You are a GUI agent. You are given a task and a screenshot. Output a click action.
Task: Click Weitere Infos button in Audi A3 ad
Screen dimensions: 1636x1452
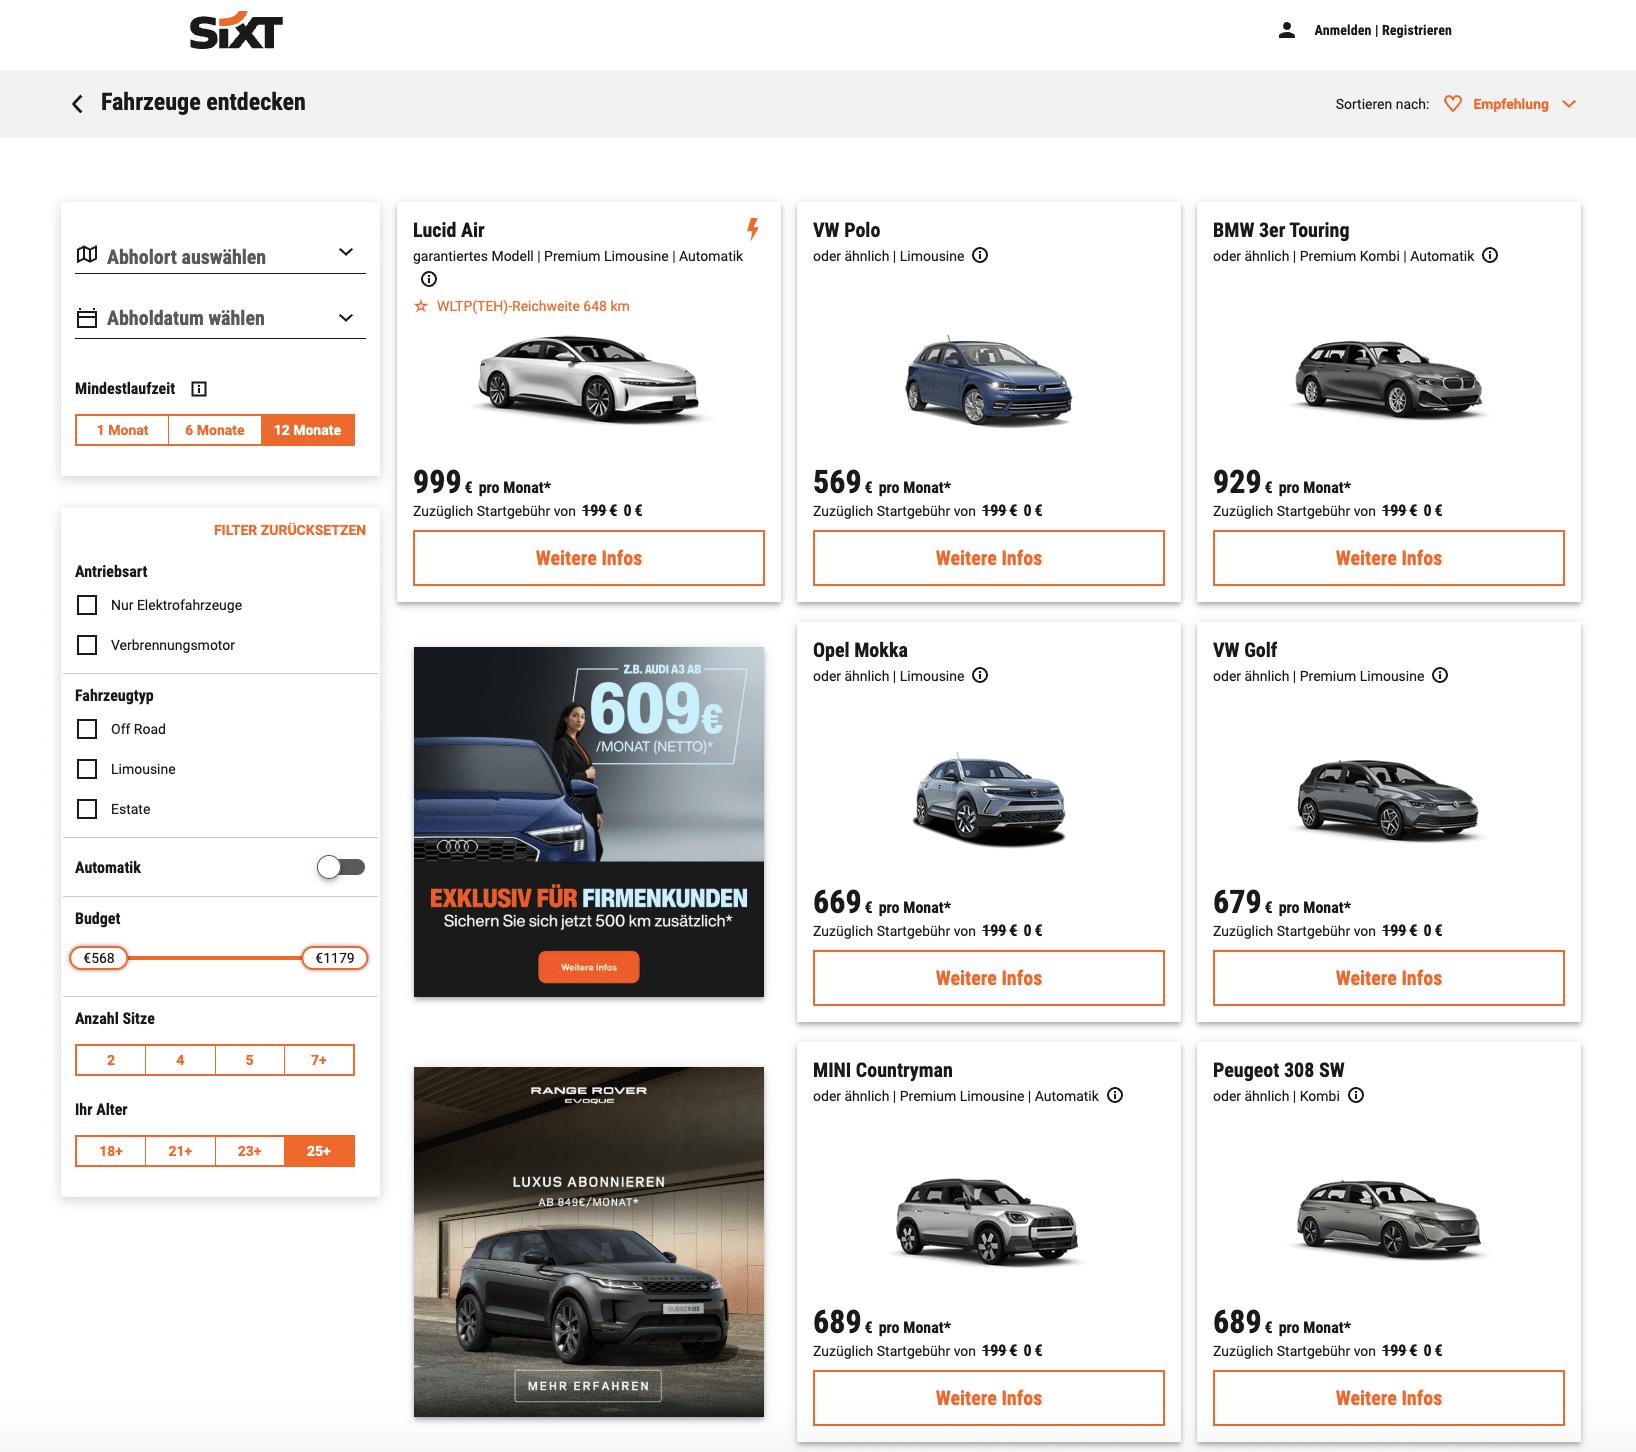click(589, 967)
